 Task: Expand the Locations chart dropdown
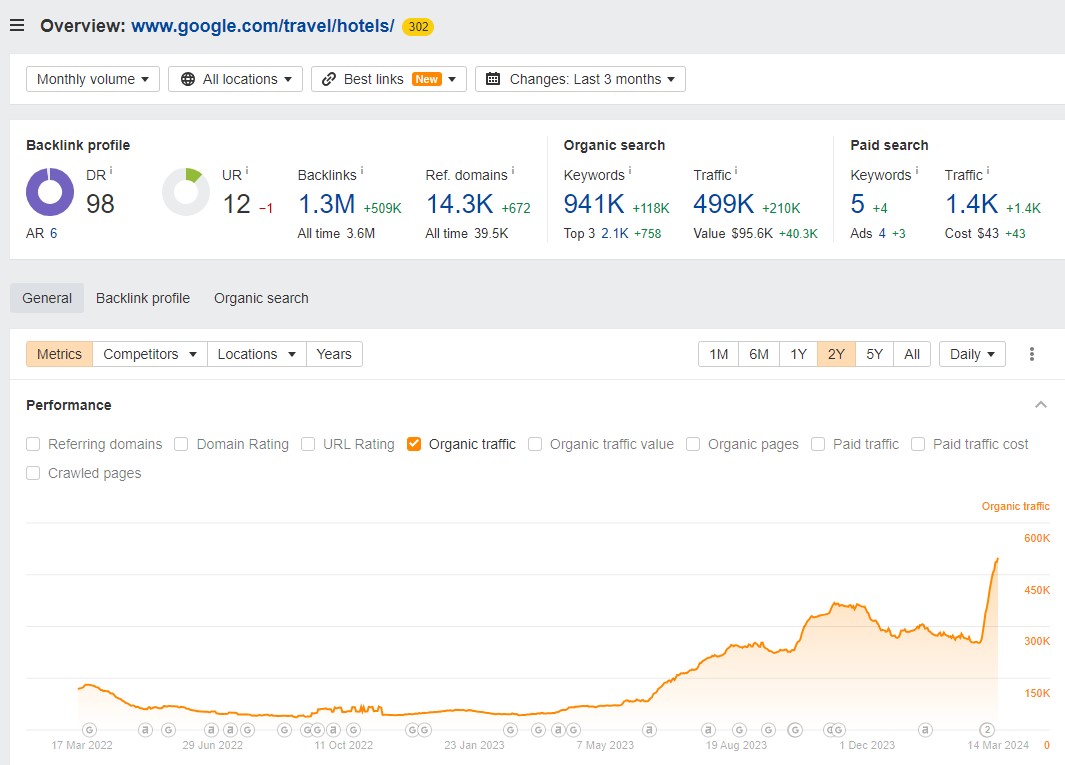pyautogui.click(x=257, y=354)
